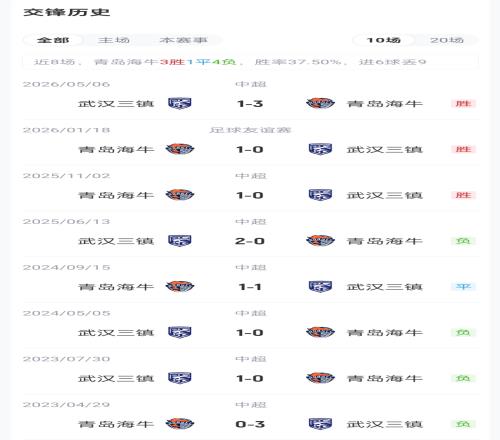Click Wuhan Three Towns logo in 2023/04/29 match
The image size is (500, 440).
tap(320, 424)
